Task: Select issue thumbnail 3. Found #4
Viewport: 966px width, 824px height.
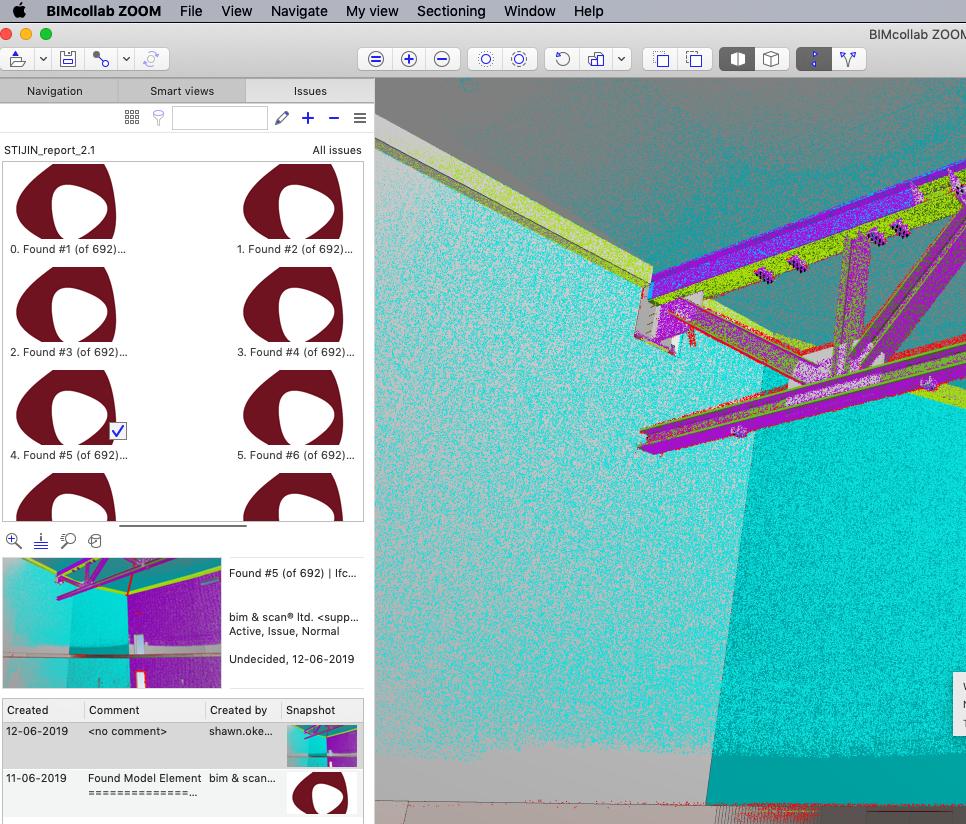Action: [293, 304]
